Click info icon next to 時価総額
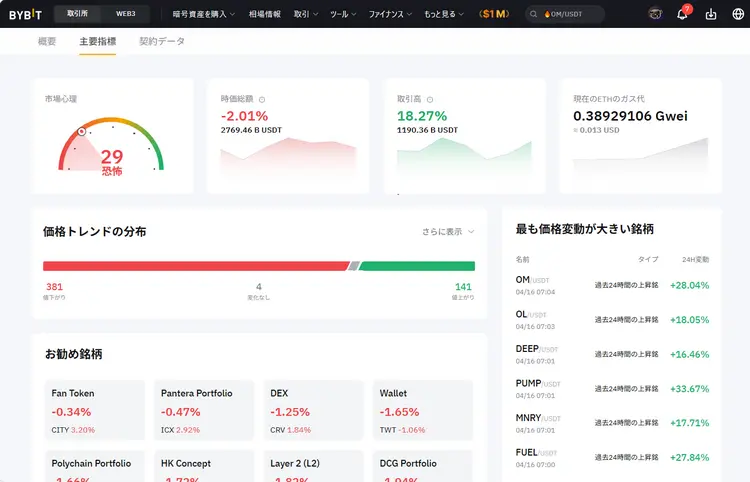Image resolution: width=750 pixels, height=482 pixels. 262,99
